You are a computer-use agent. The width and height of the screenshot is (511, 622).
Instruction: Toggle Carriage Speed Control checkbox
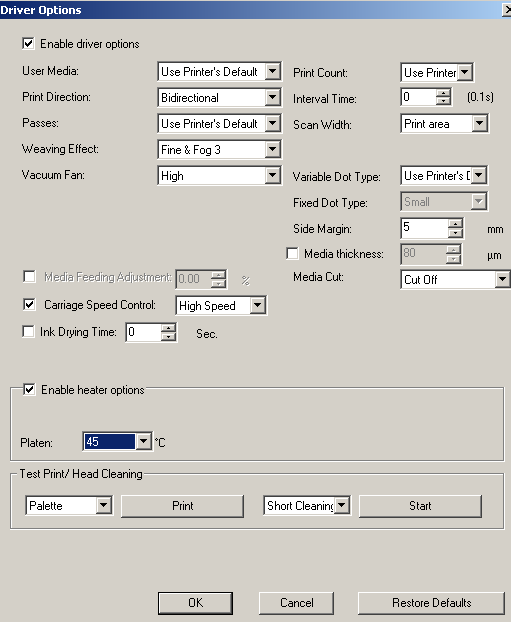click(x=29, y=305)
